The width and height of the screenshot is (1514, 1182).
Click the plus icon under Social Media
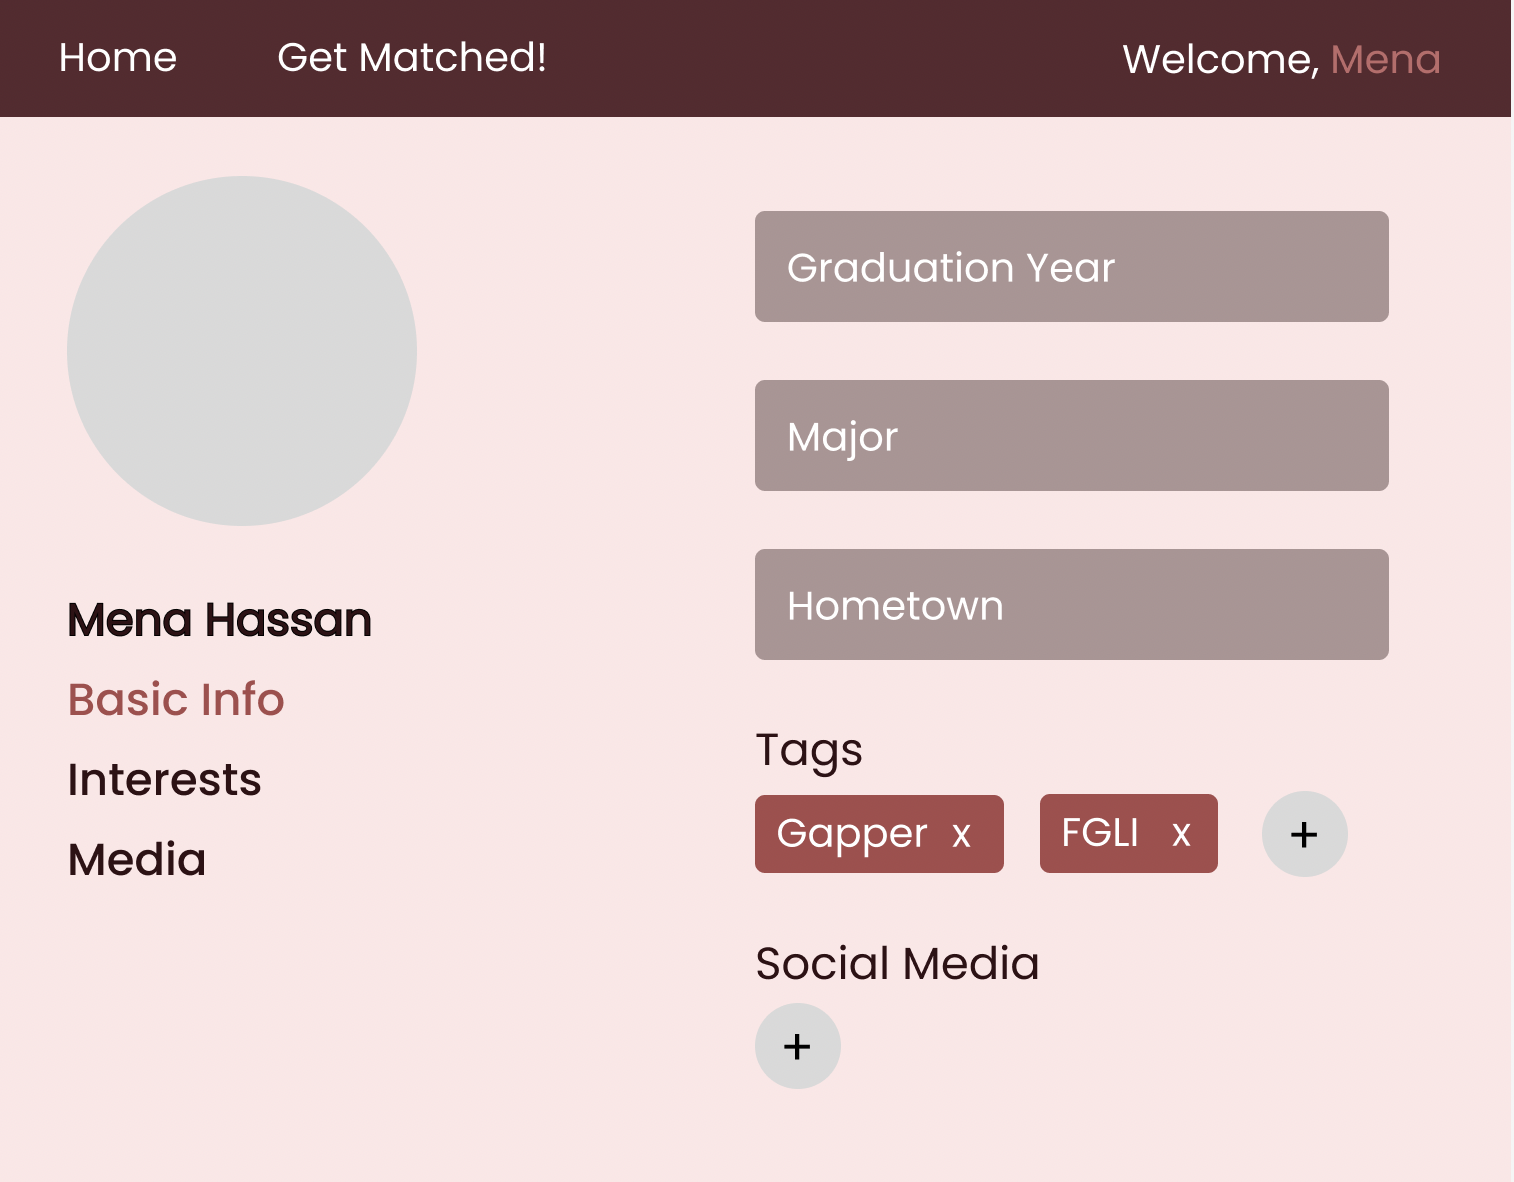pos(797,1046)
